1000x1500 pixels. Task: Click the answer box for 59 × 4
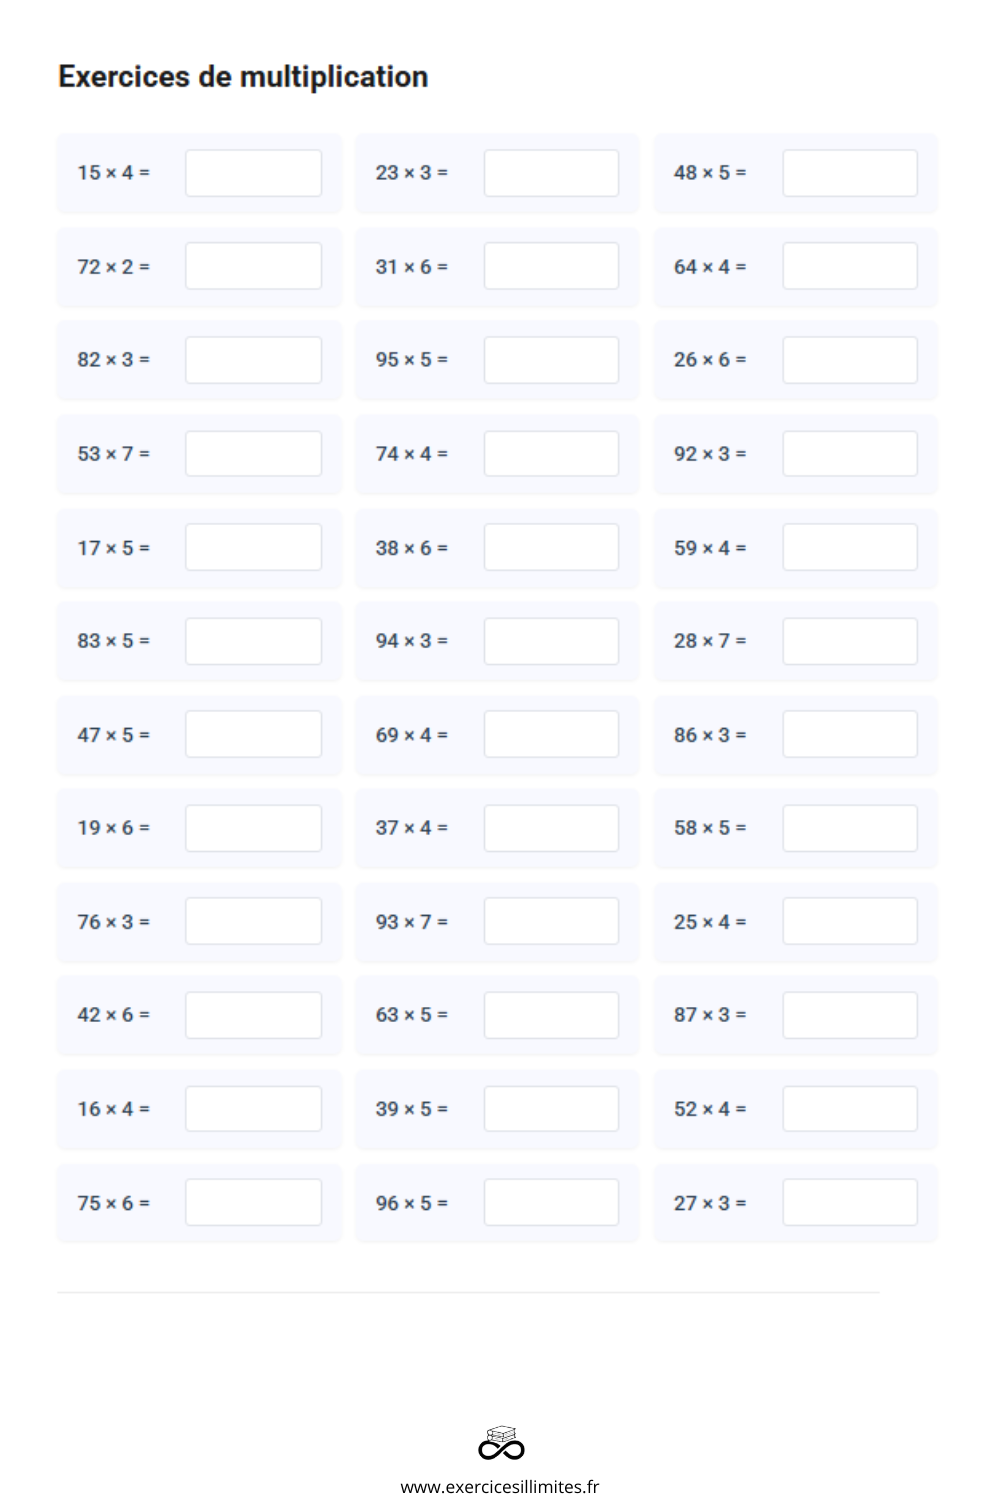(849, 547)
